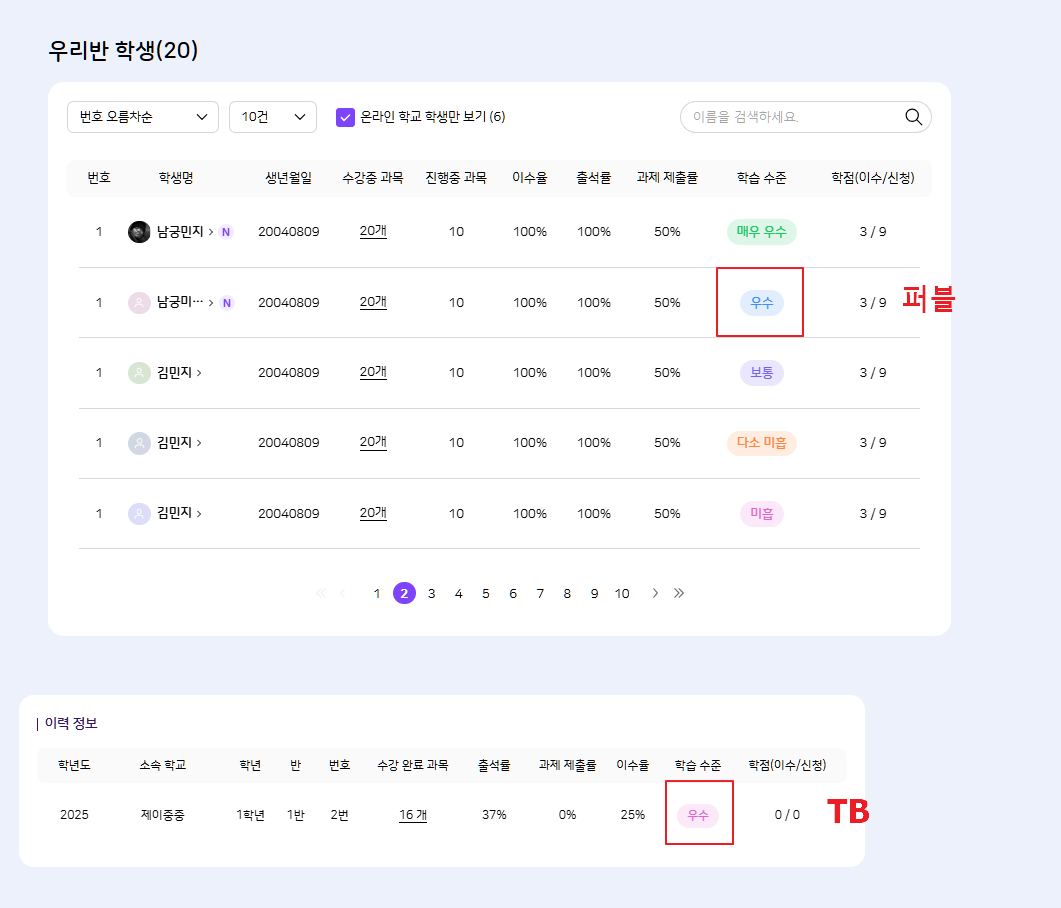Open 20개 courses link in first row

point(373,231)
